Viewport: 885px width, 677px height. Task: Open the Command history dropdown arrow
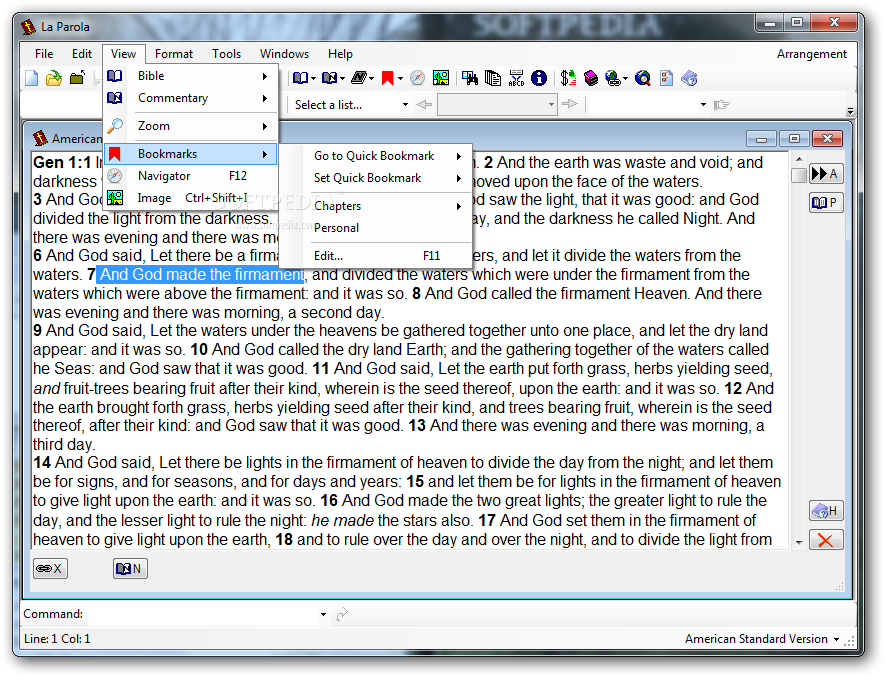(x=323, y=614)
